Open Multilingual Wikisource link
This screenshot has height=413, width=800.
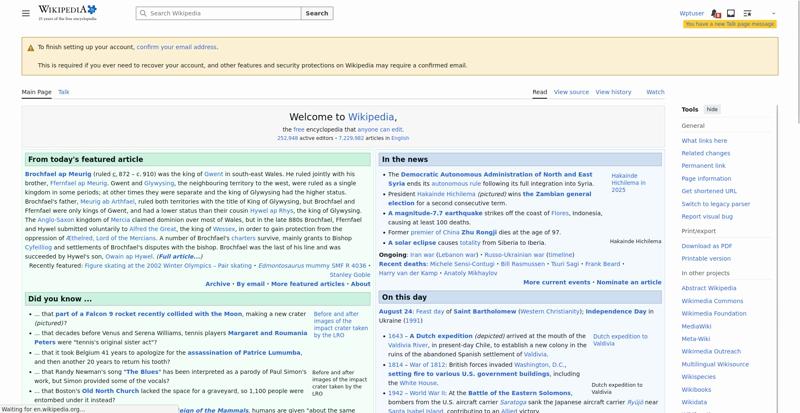point(715,364)
